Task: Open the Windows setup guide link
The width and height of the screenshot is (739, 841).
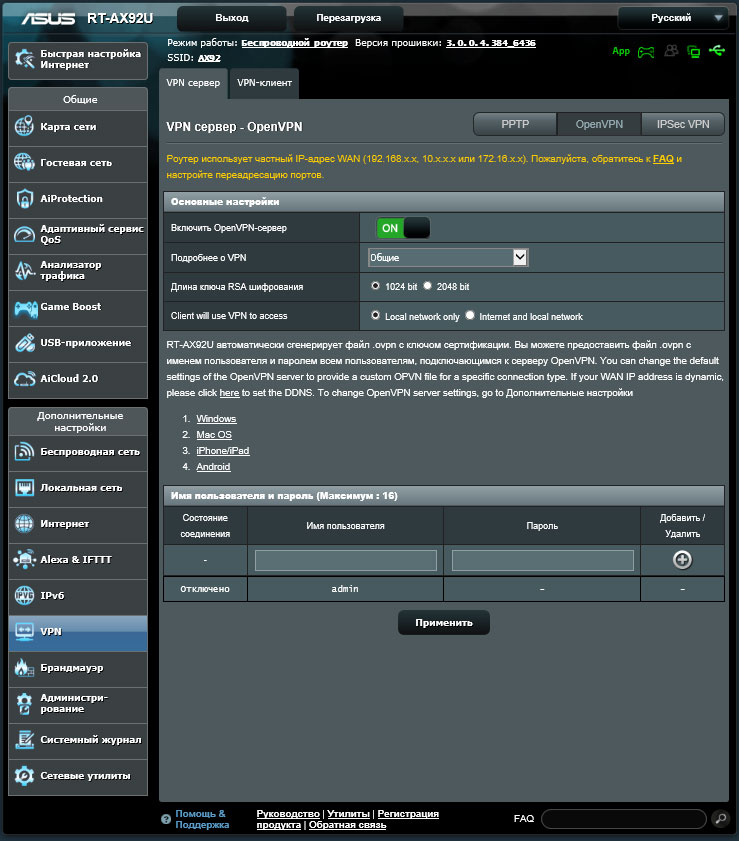Action: pos(216,419)
